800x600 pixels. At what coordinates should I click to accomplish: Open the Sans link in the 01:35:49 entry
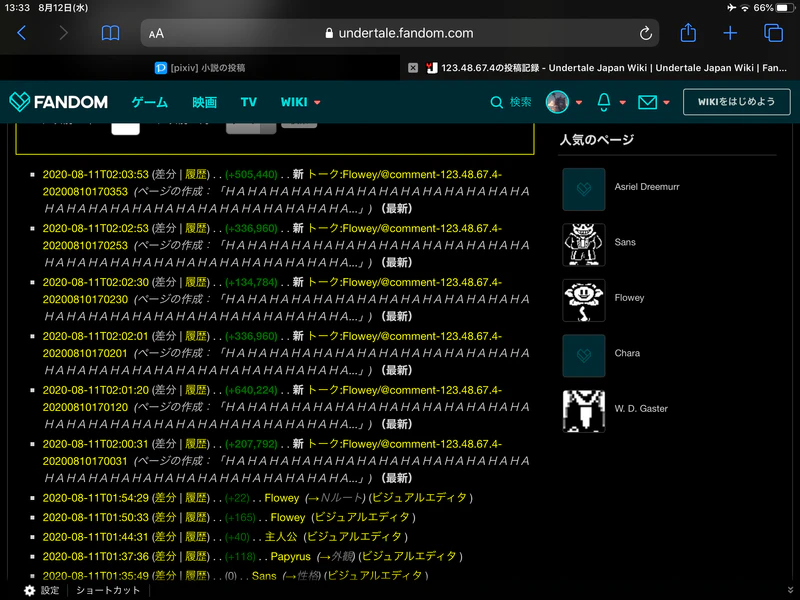(264, 576)
